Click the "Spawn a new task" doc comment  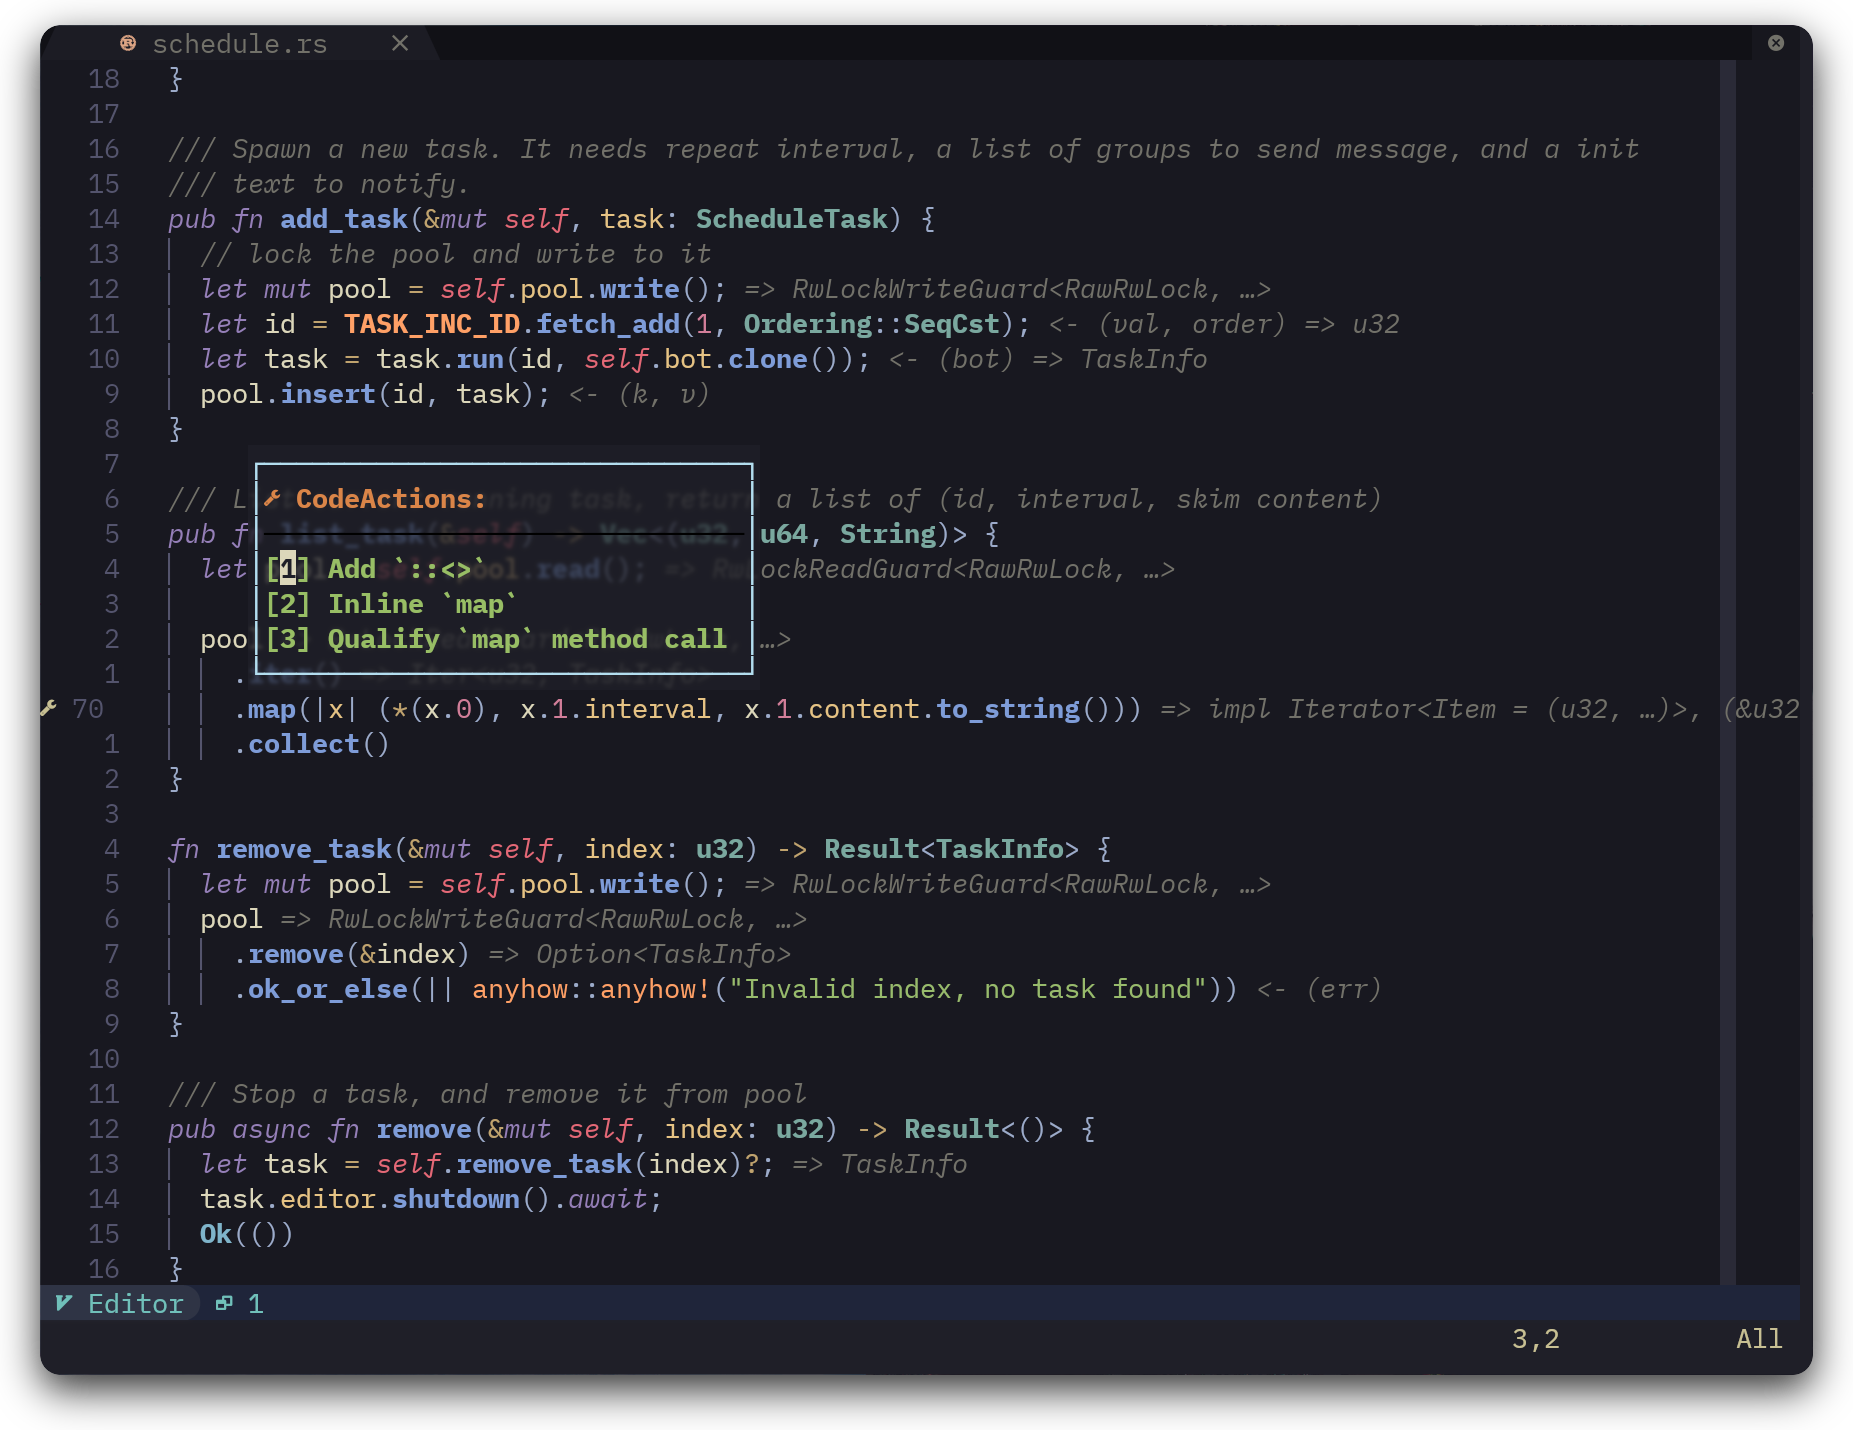pyautogui.click(x=904, y=149)
